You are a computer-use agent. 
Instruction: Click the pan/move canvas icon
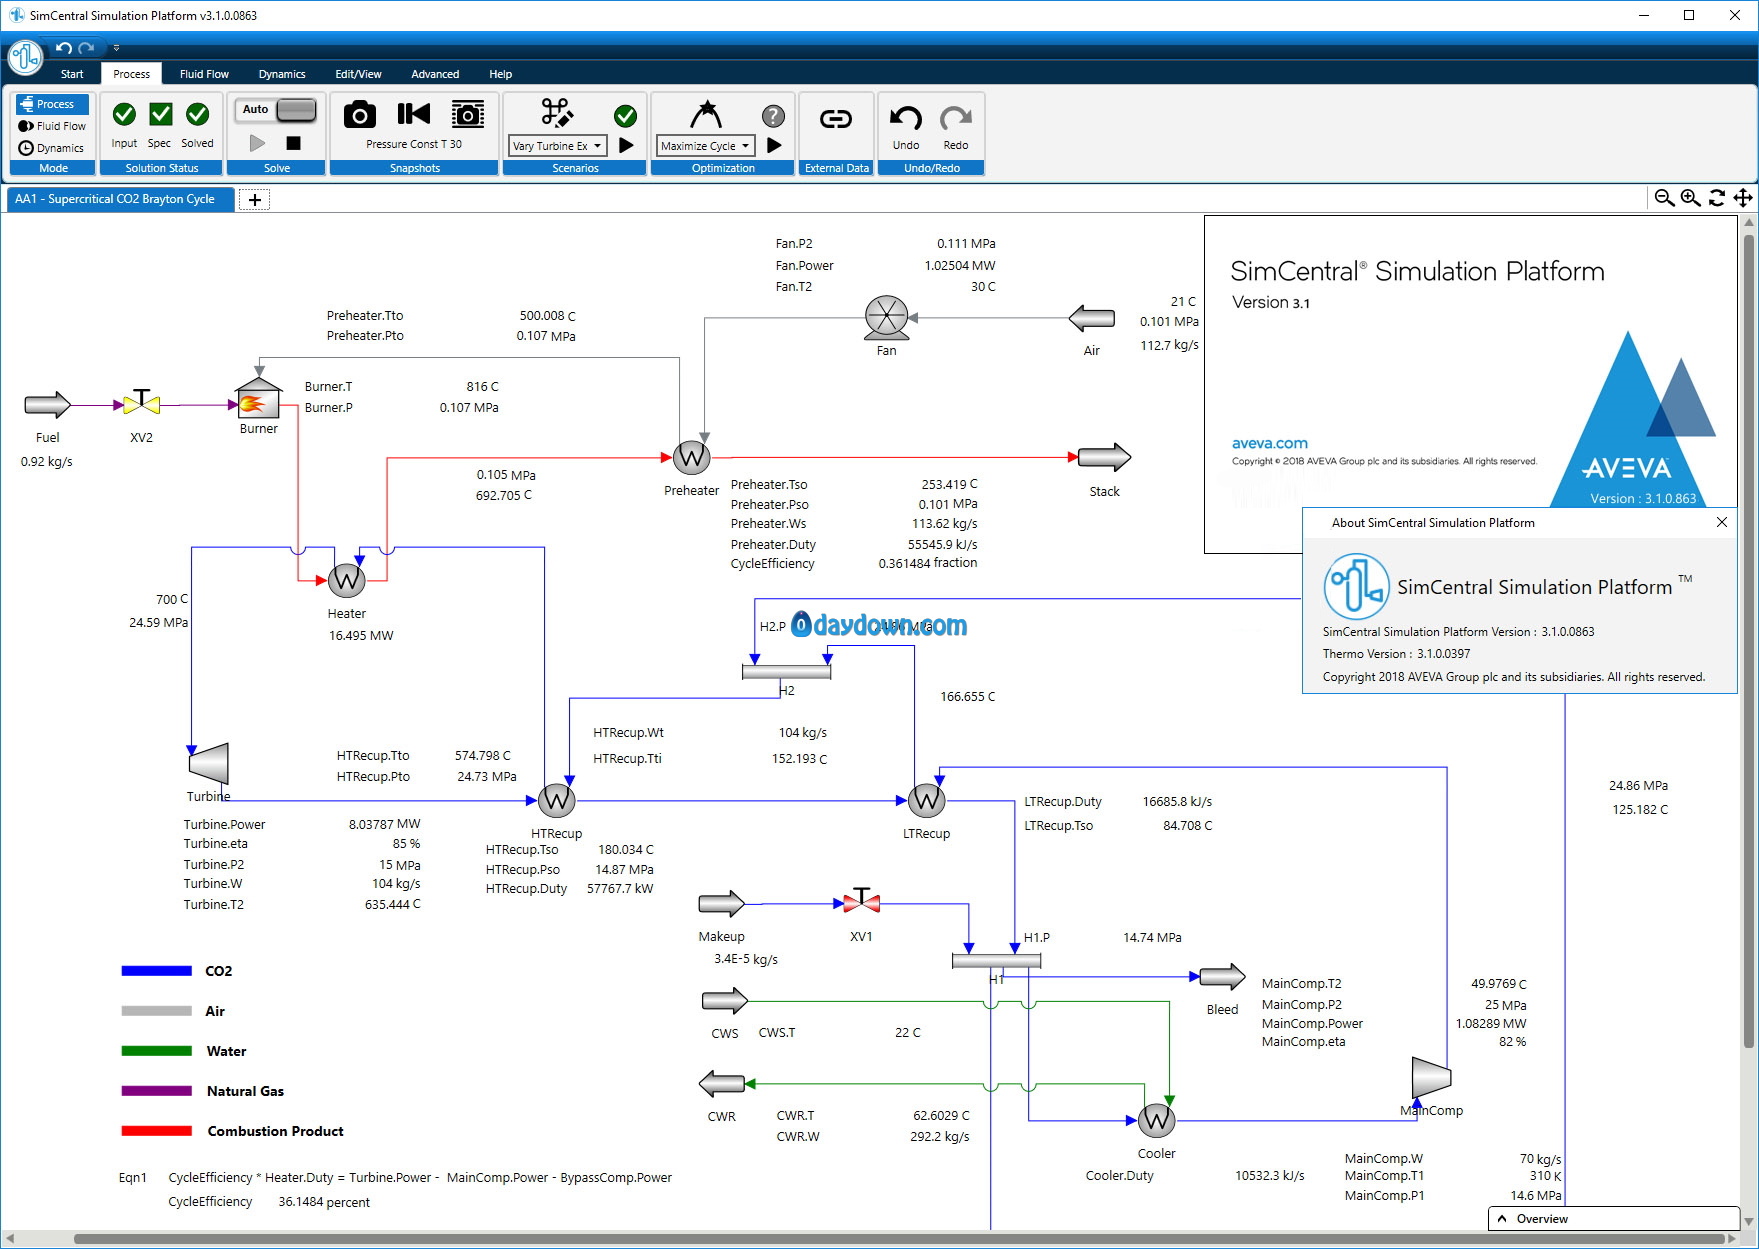pyautogui.click(x=1743, y=198)
